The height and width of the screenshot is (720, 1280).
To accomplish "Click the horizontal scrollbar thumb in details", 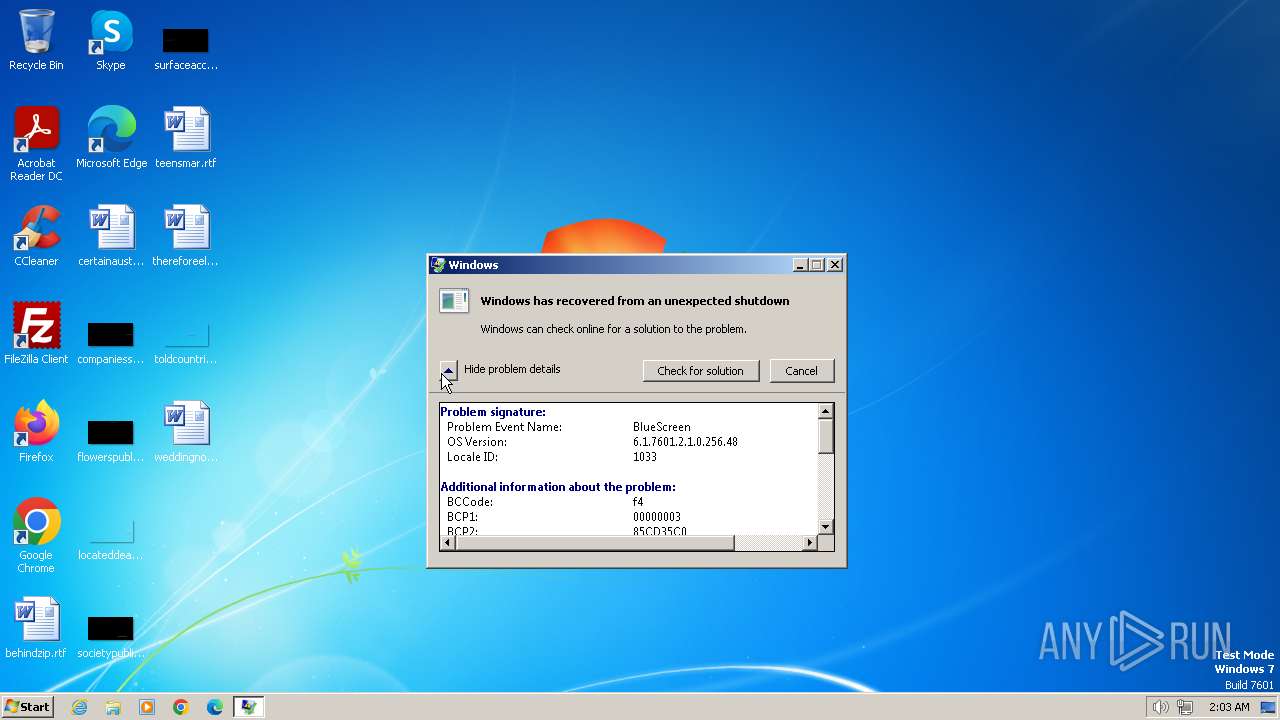I will point(595,542).
